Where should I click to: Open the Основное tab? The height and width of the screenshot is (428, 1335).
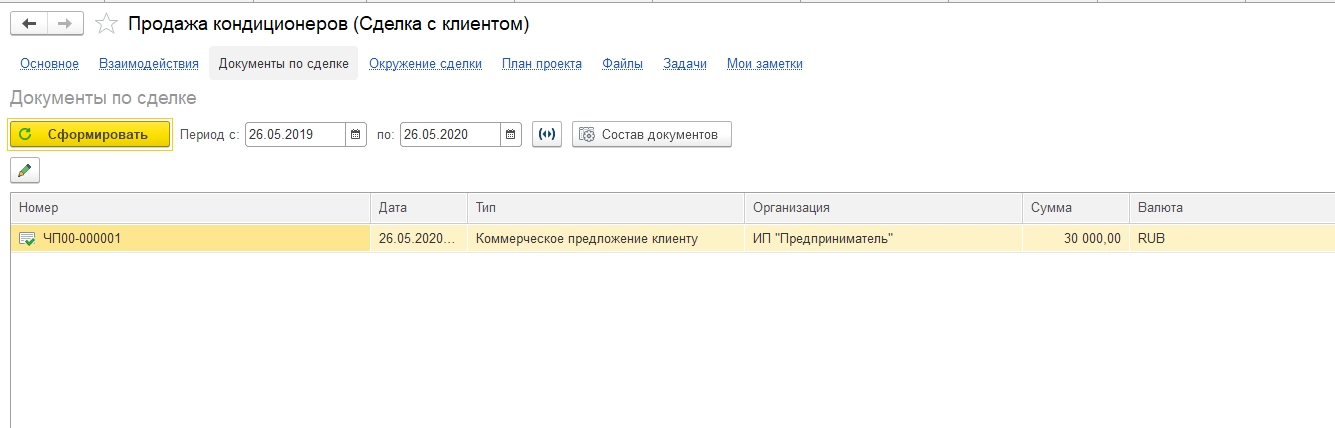point(49,64)
